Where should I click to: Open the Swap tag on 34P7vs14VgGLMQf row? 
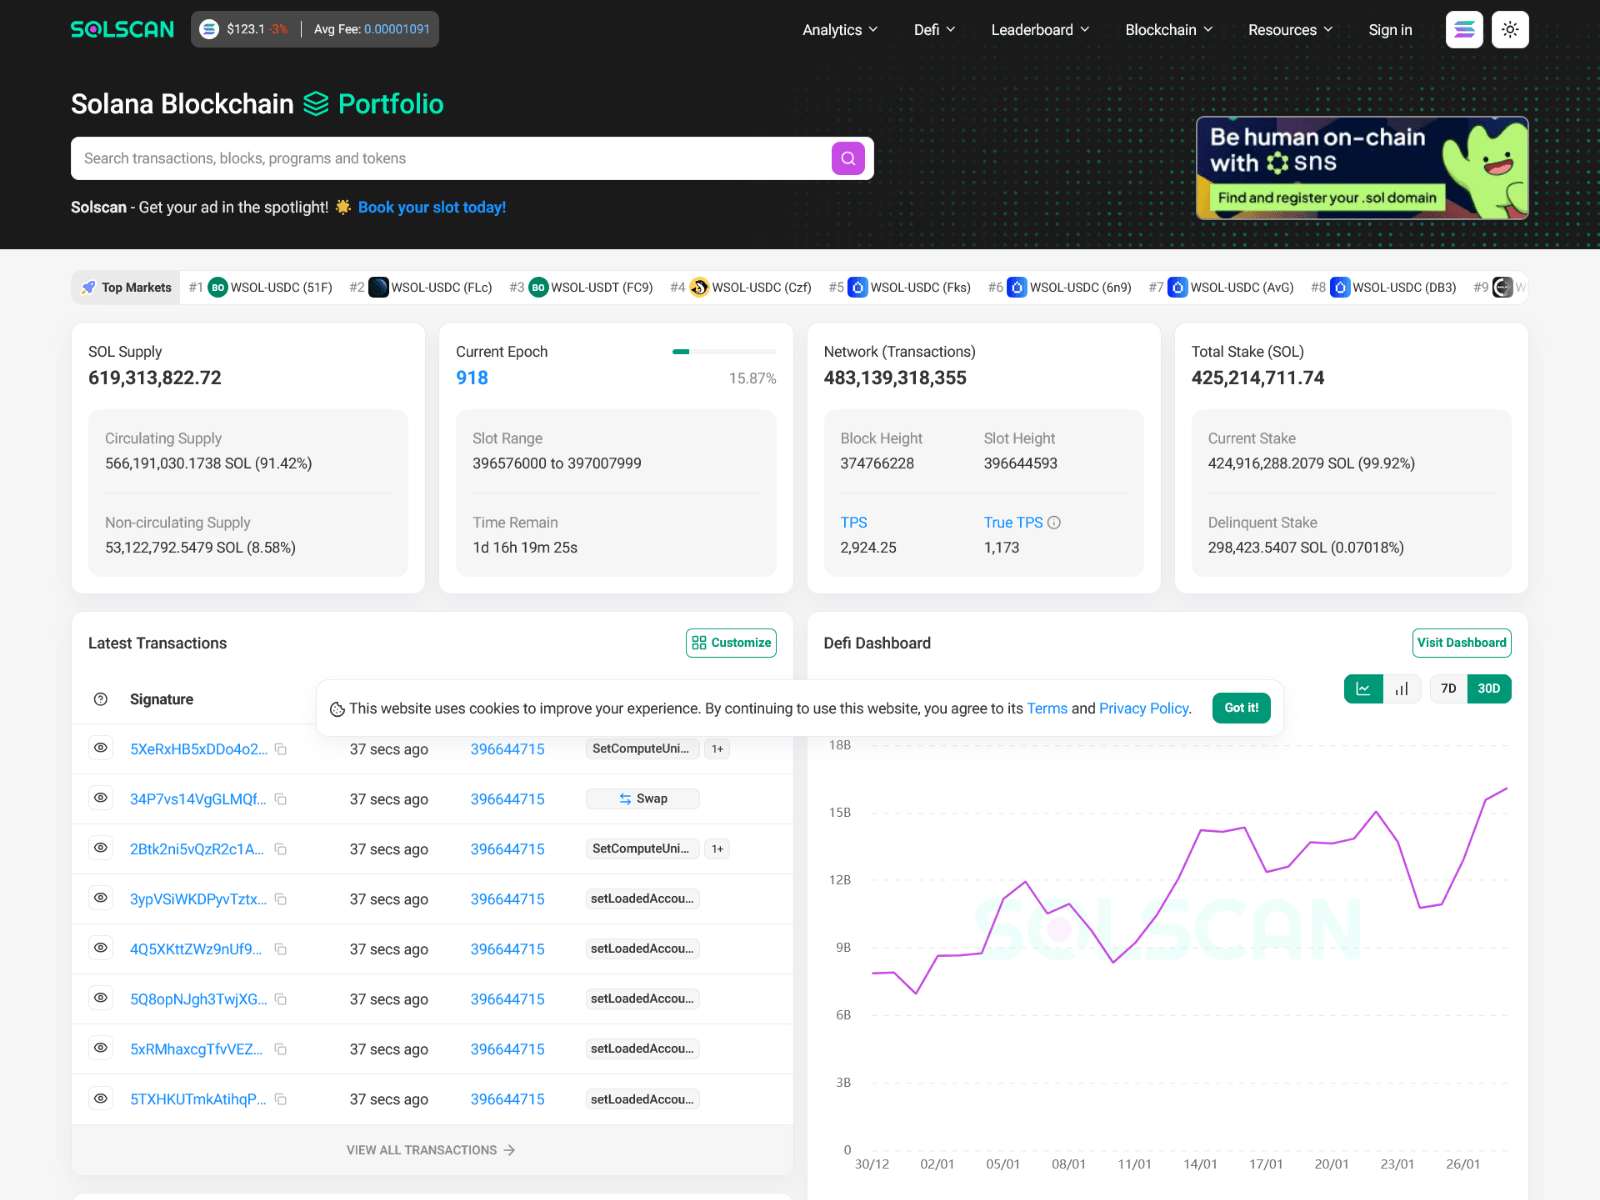pyautogui.click(x=643, y=799)
